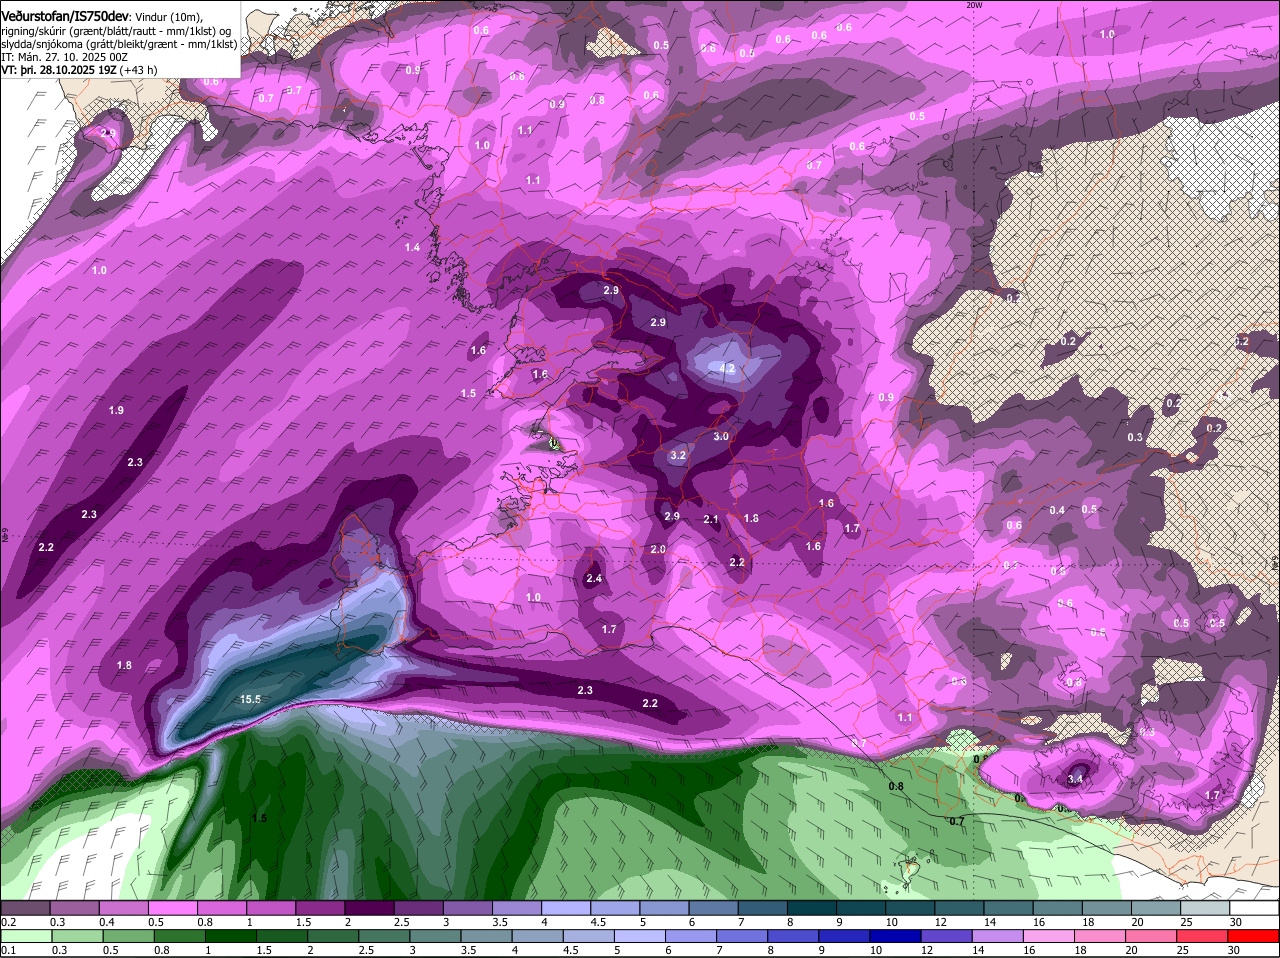
Task: Click the 3.2 value label on the map
Action: pos(678,455)
